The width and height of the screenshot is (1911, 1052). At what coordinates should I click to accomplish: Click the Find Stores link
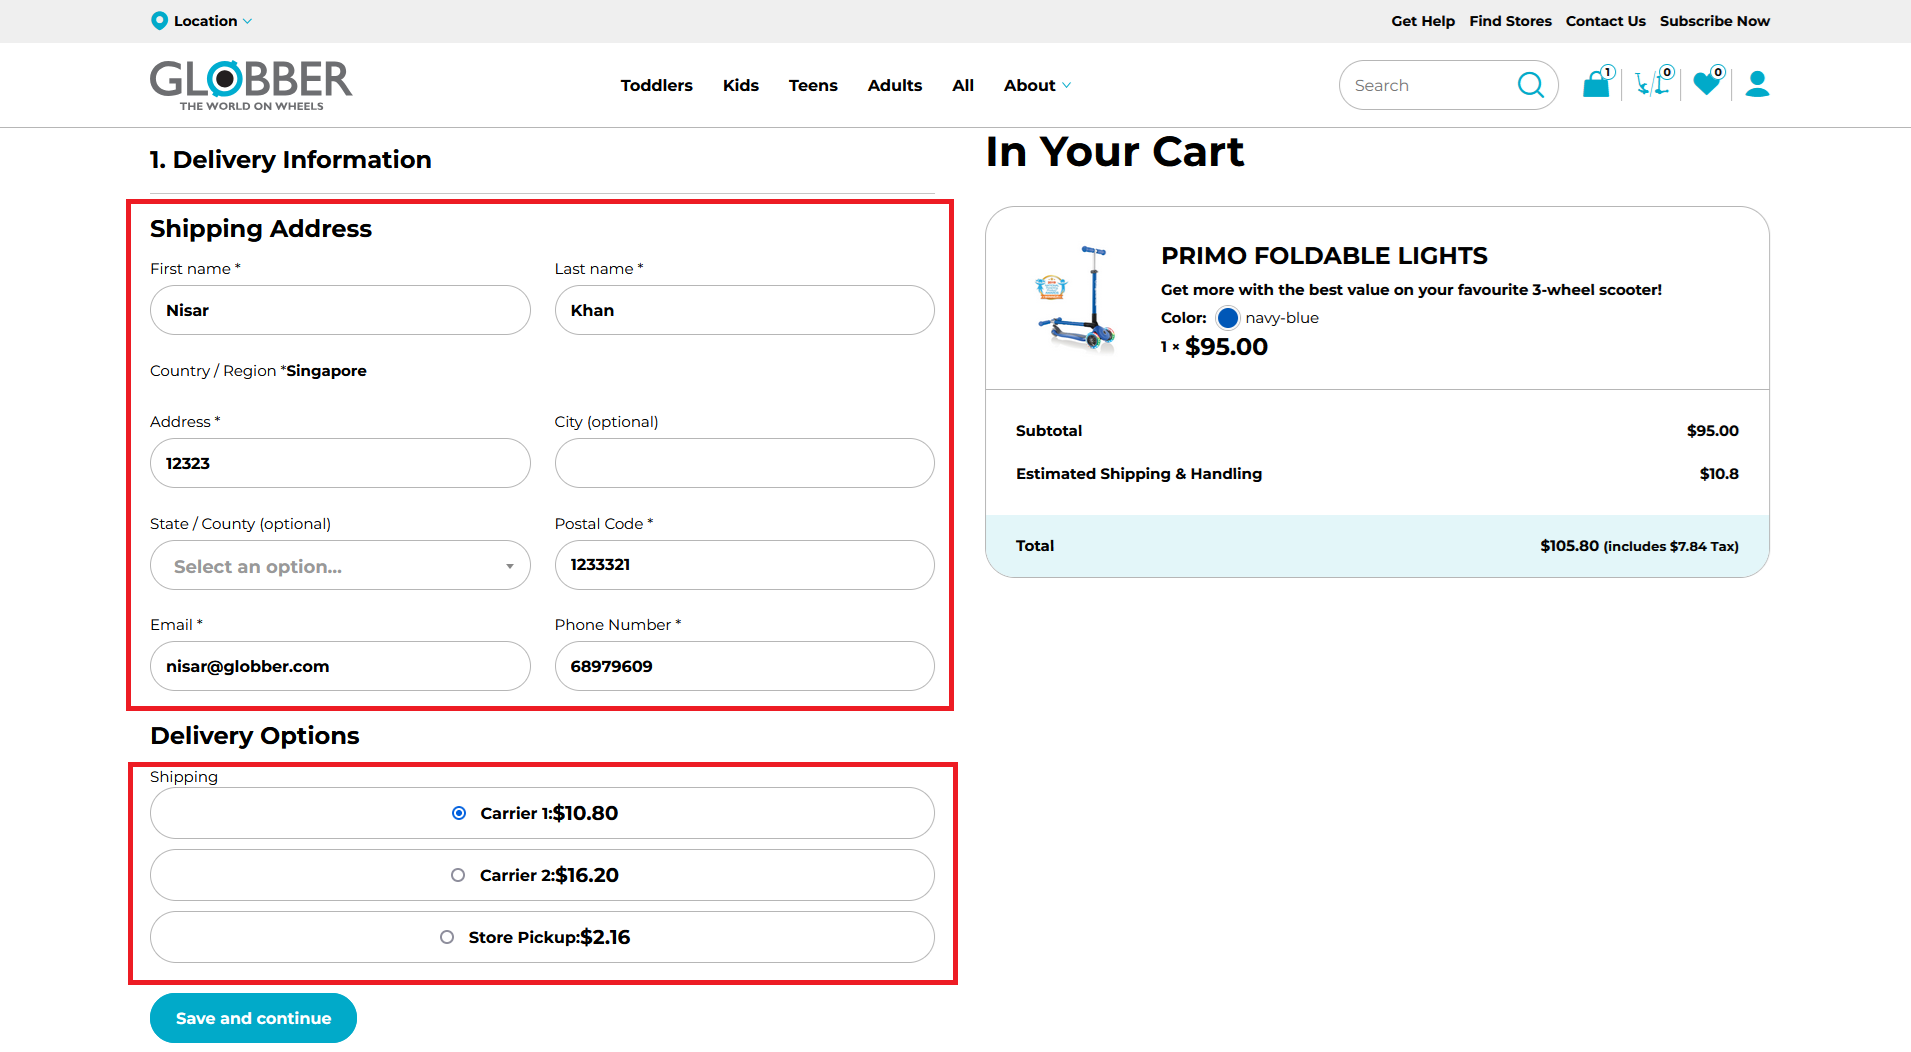click(1510, 21)
